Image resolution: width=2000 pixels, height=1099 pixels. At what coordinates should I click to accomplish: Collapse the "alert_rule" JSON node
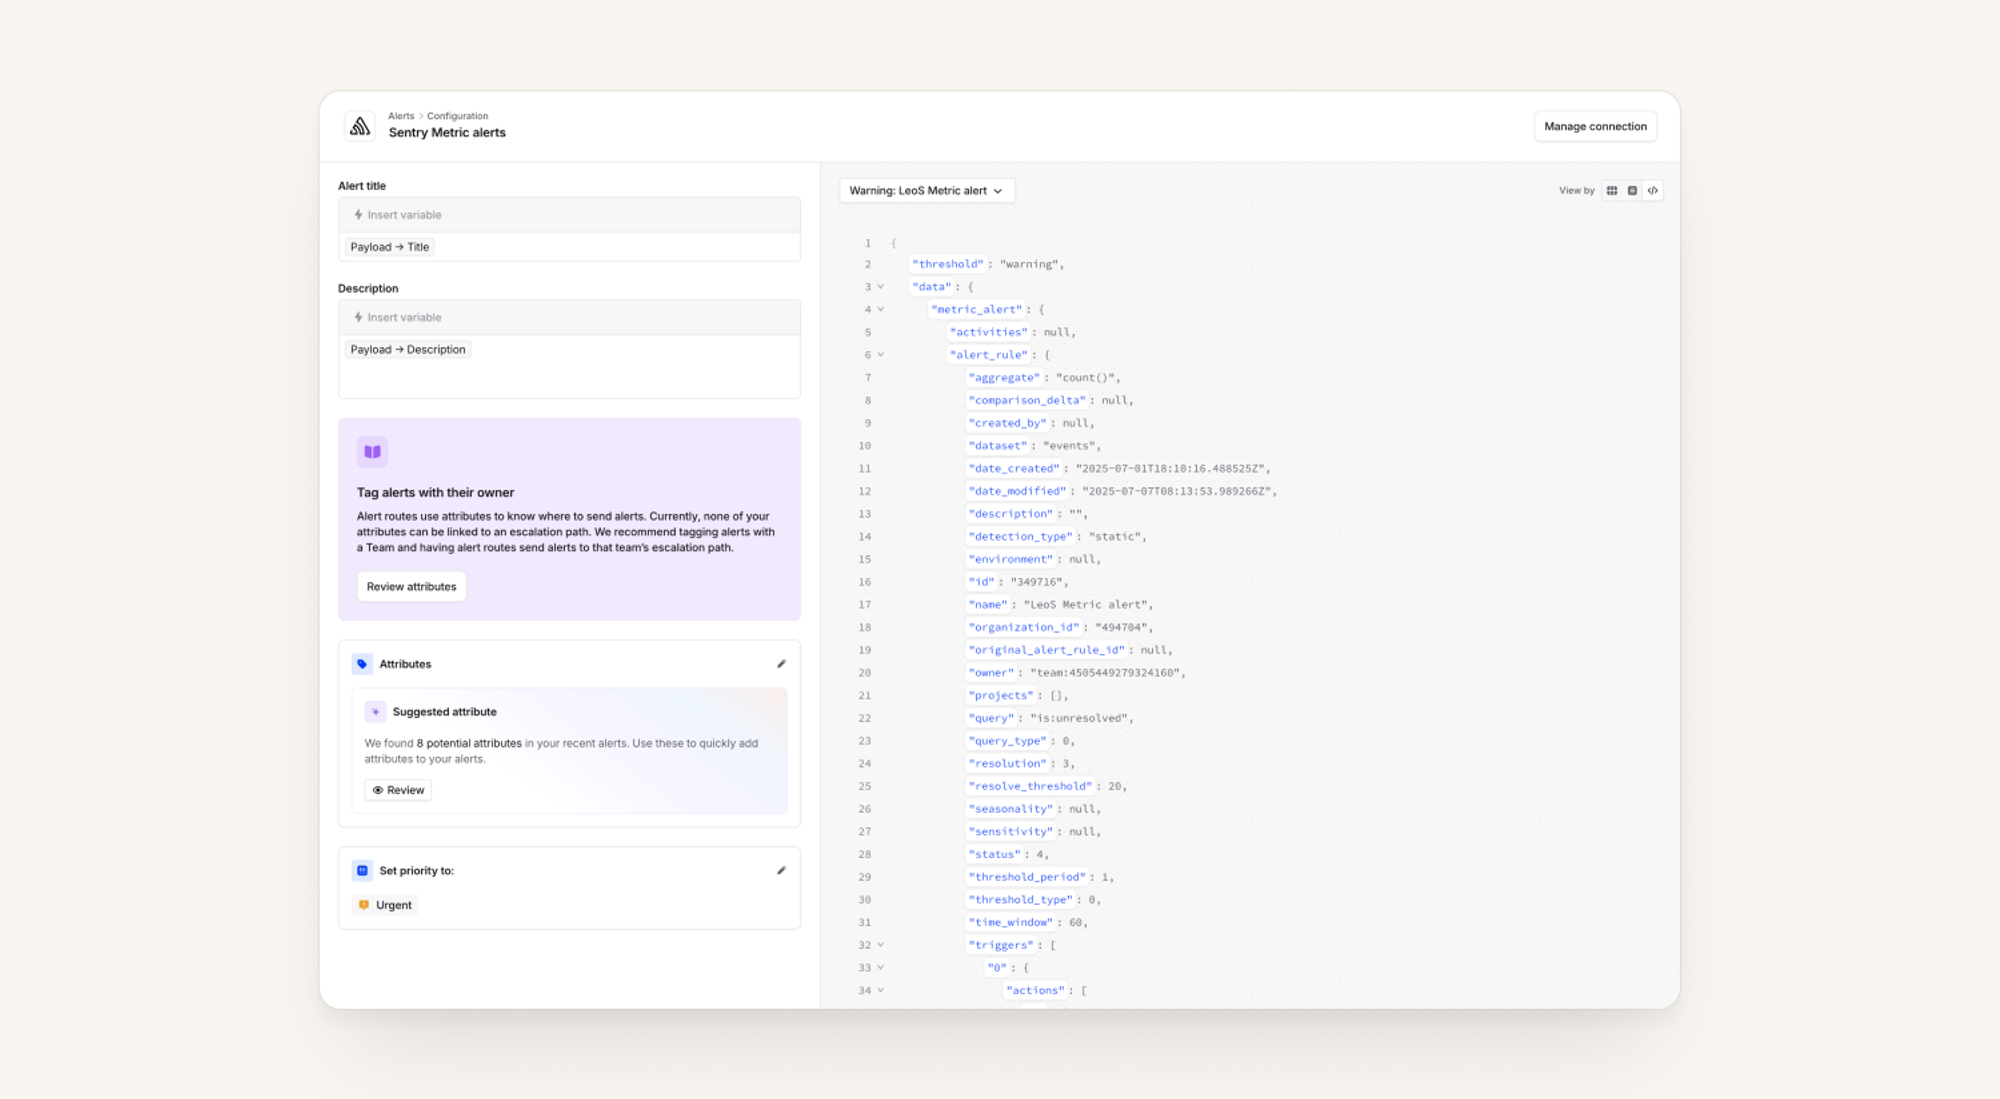tap(881, 355)
